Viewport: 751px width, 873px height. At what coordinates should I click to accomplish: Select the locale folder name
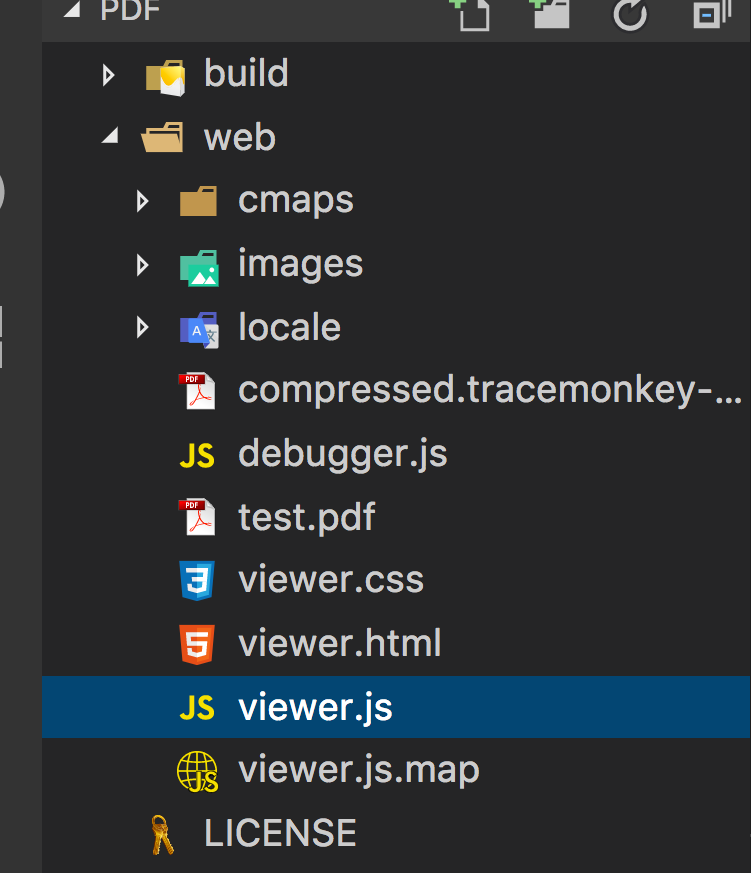click(289, 328)
